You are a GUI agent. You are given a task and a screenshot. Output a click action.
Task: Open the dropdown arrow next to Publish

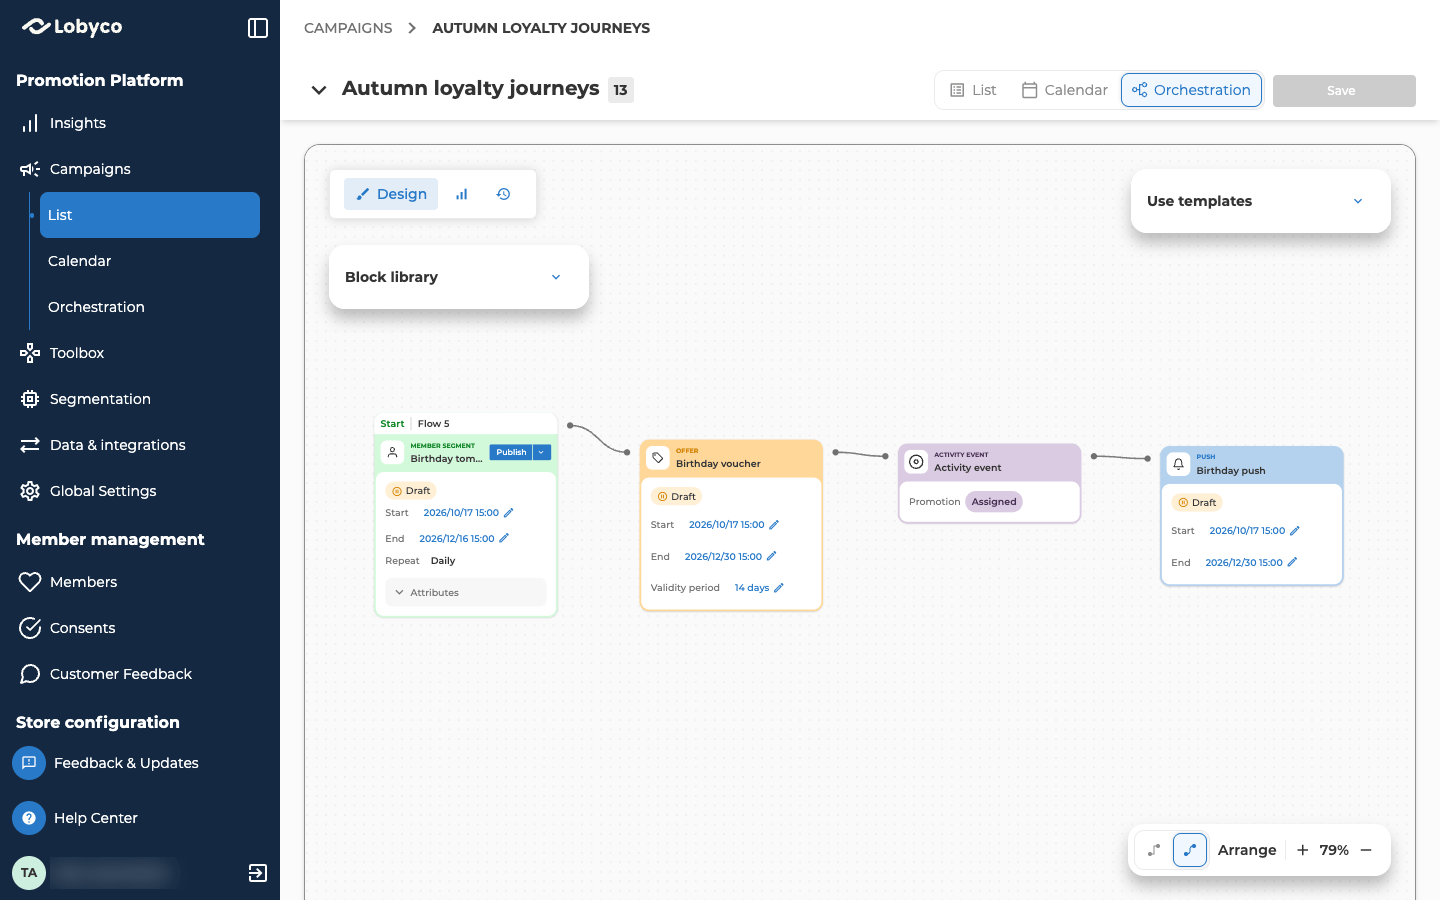pyautogui.click(x=542, y=452)
